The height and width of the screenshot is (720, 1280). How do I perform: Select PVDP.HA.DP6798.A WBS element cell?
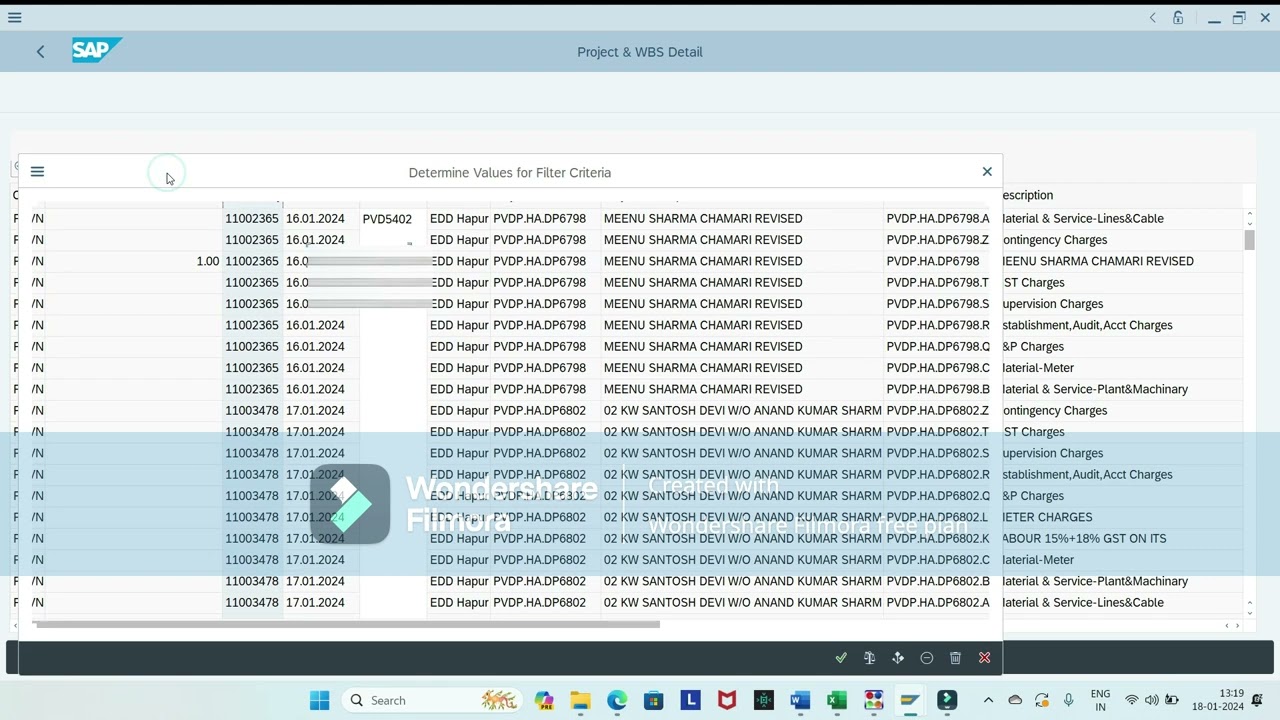point(938,219)
